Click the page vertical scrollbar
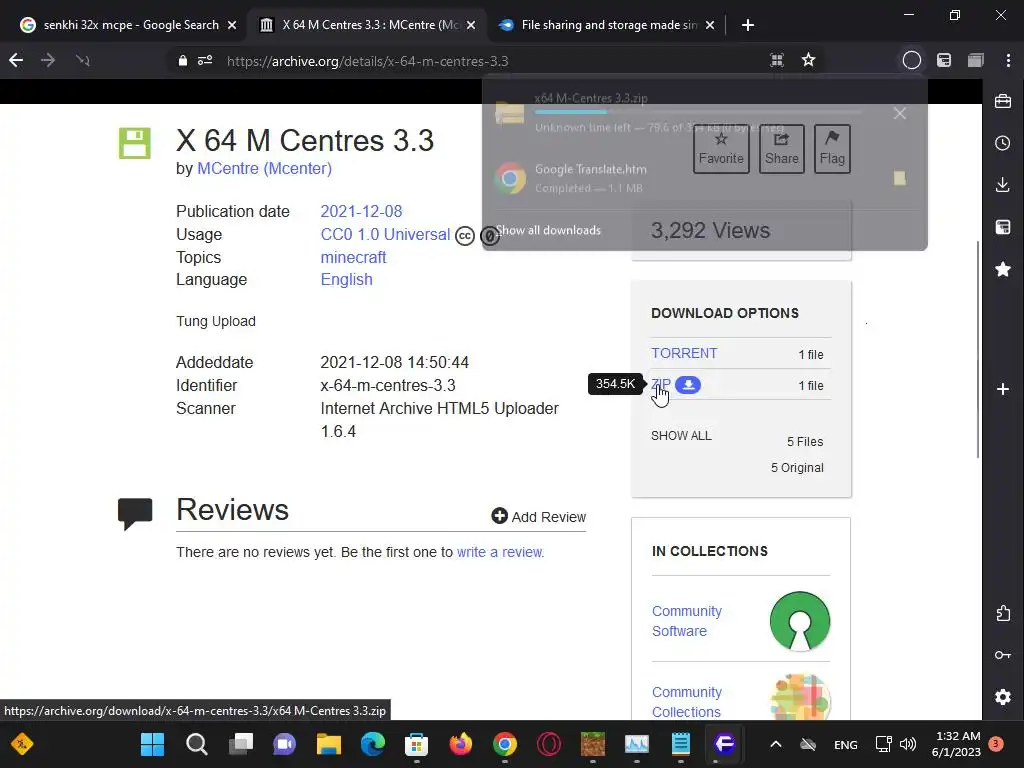Viewport: 1024px width, 768px height. coord(978,349)
